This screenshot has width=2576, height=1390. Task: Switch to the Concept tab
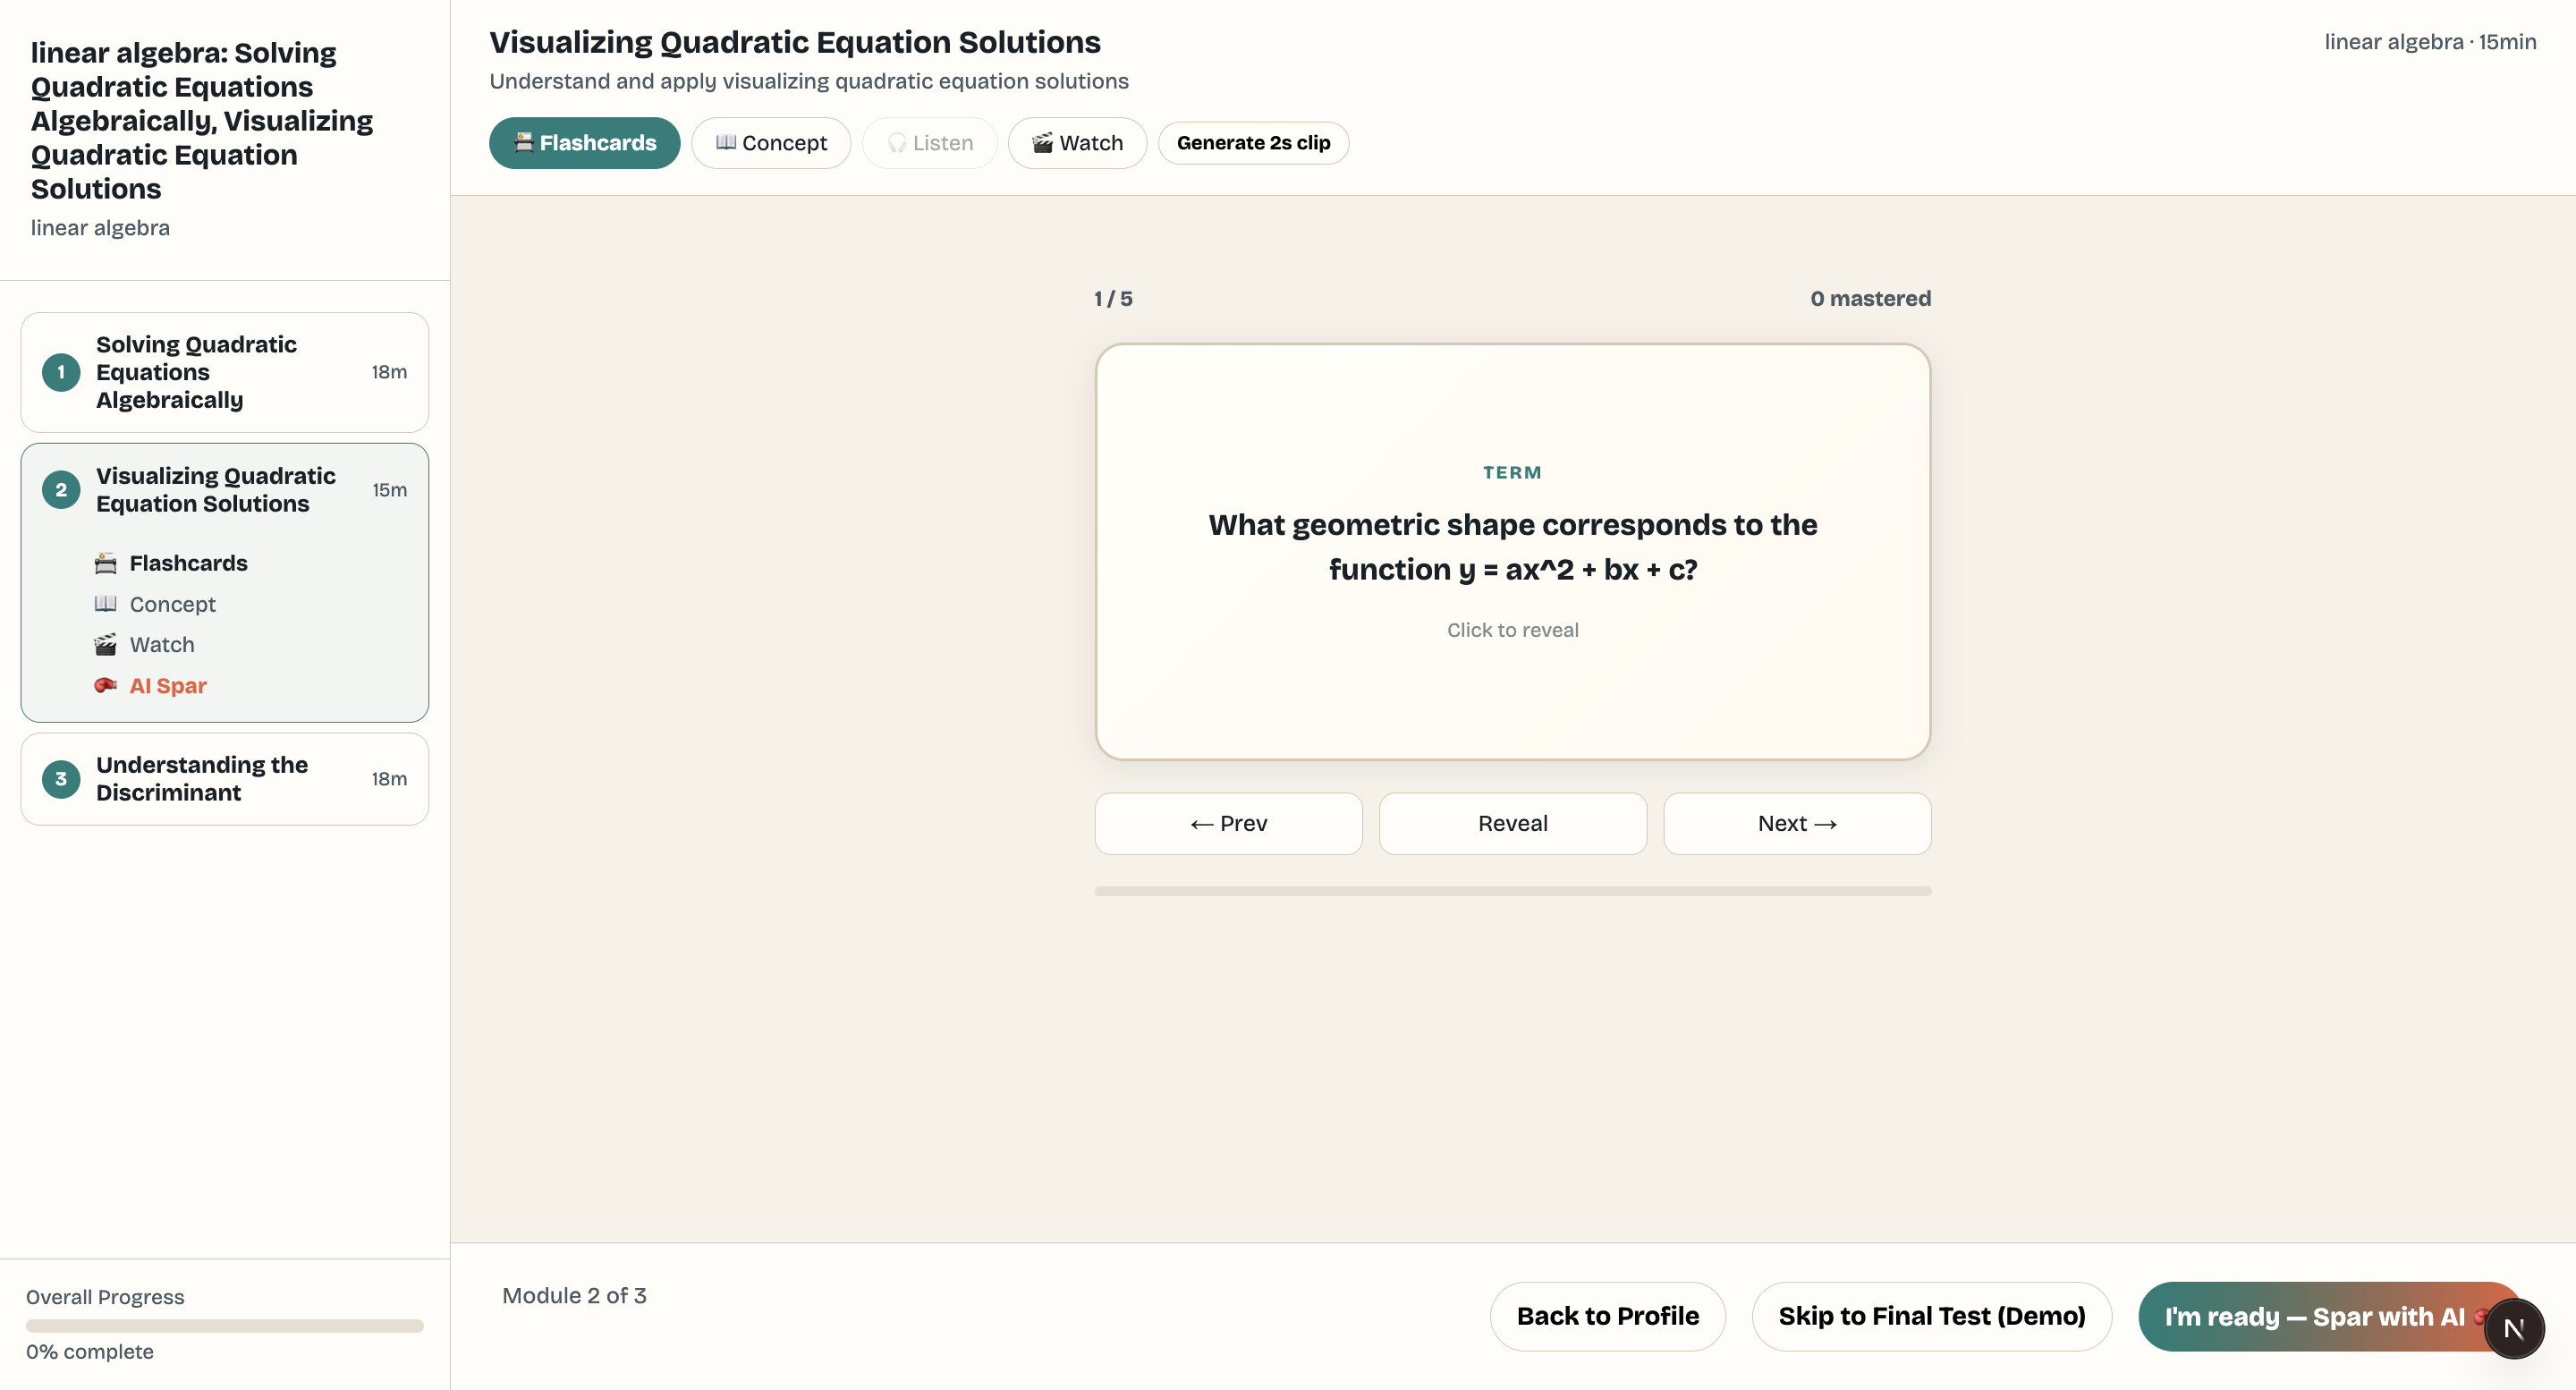point(771,143)
